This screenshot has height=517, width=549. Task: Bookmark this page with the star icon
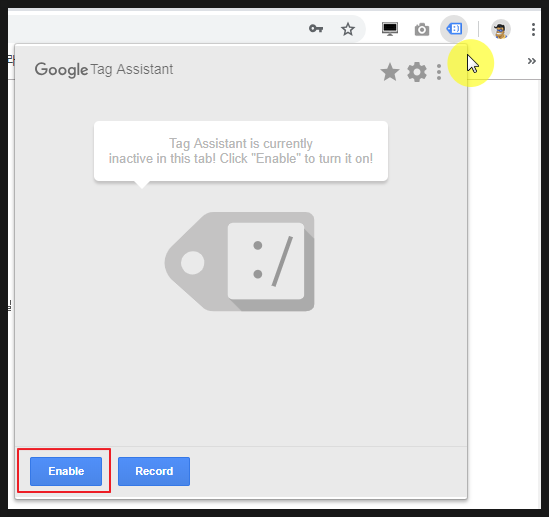click(x=348, y=29)
